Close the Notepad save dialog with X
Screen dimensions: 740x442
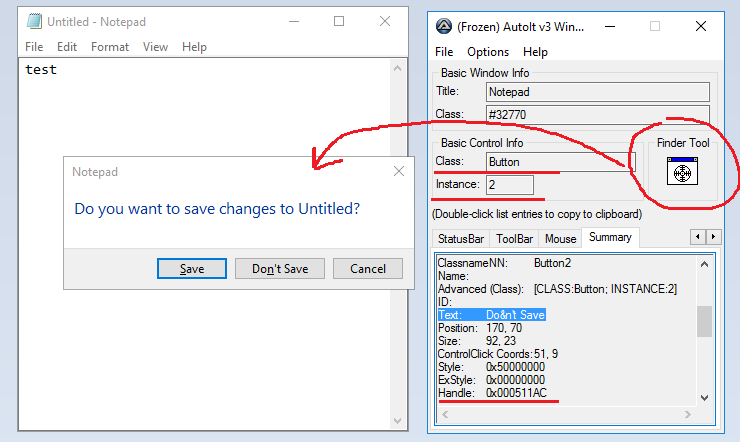coord(399,171)
